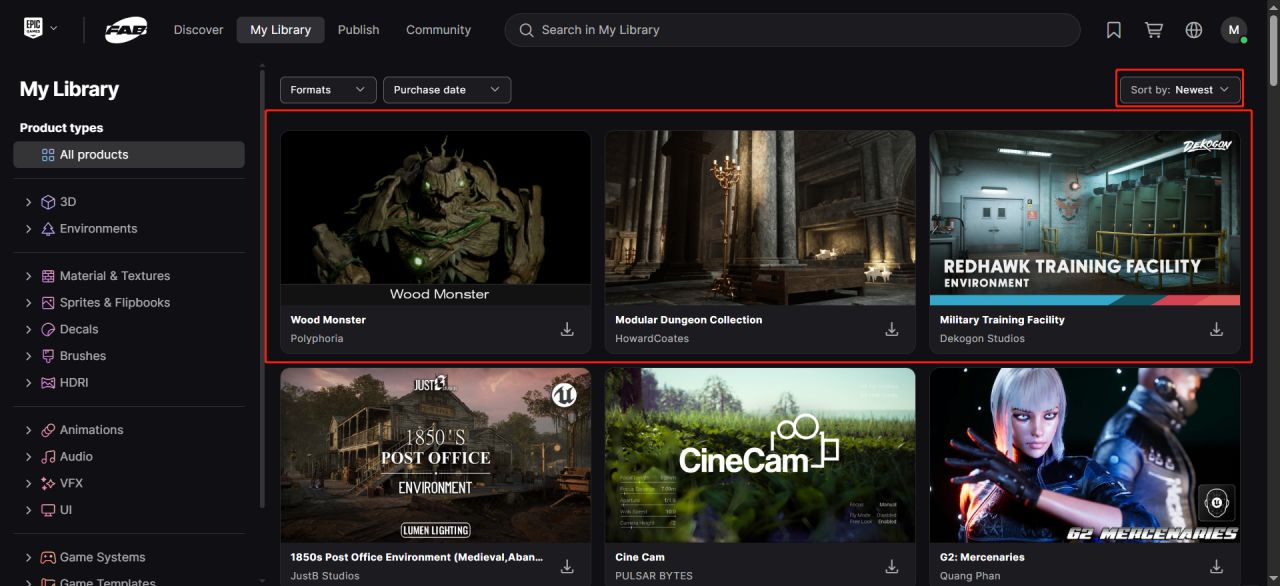
Task: Click the Search in My Library field
Action: pos(792,30)
